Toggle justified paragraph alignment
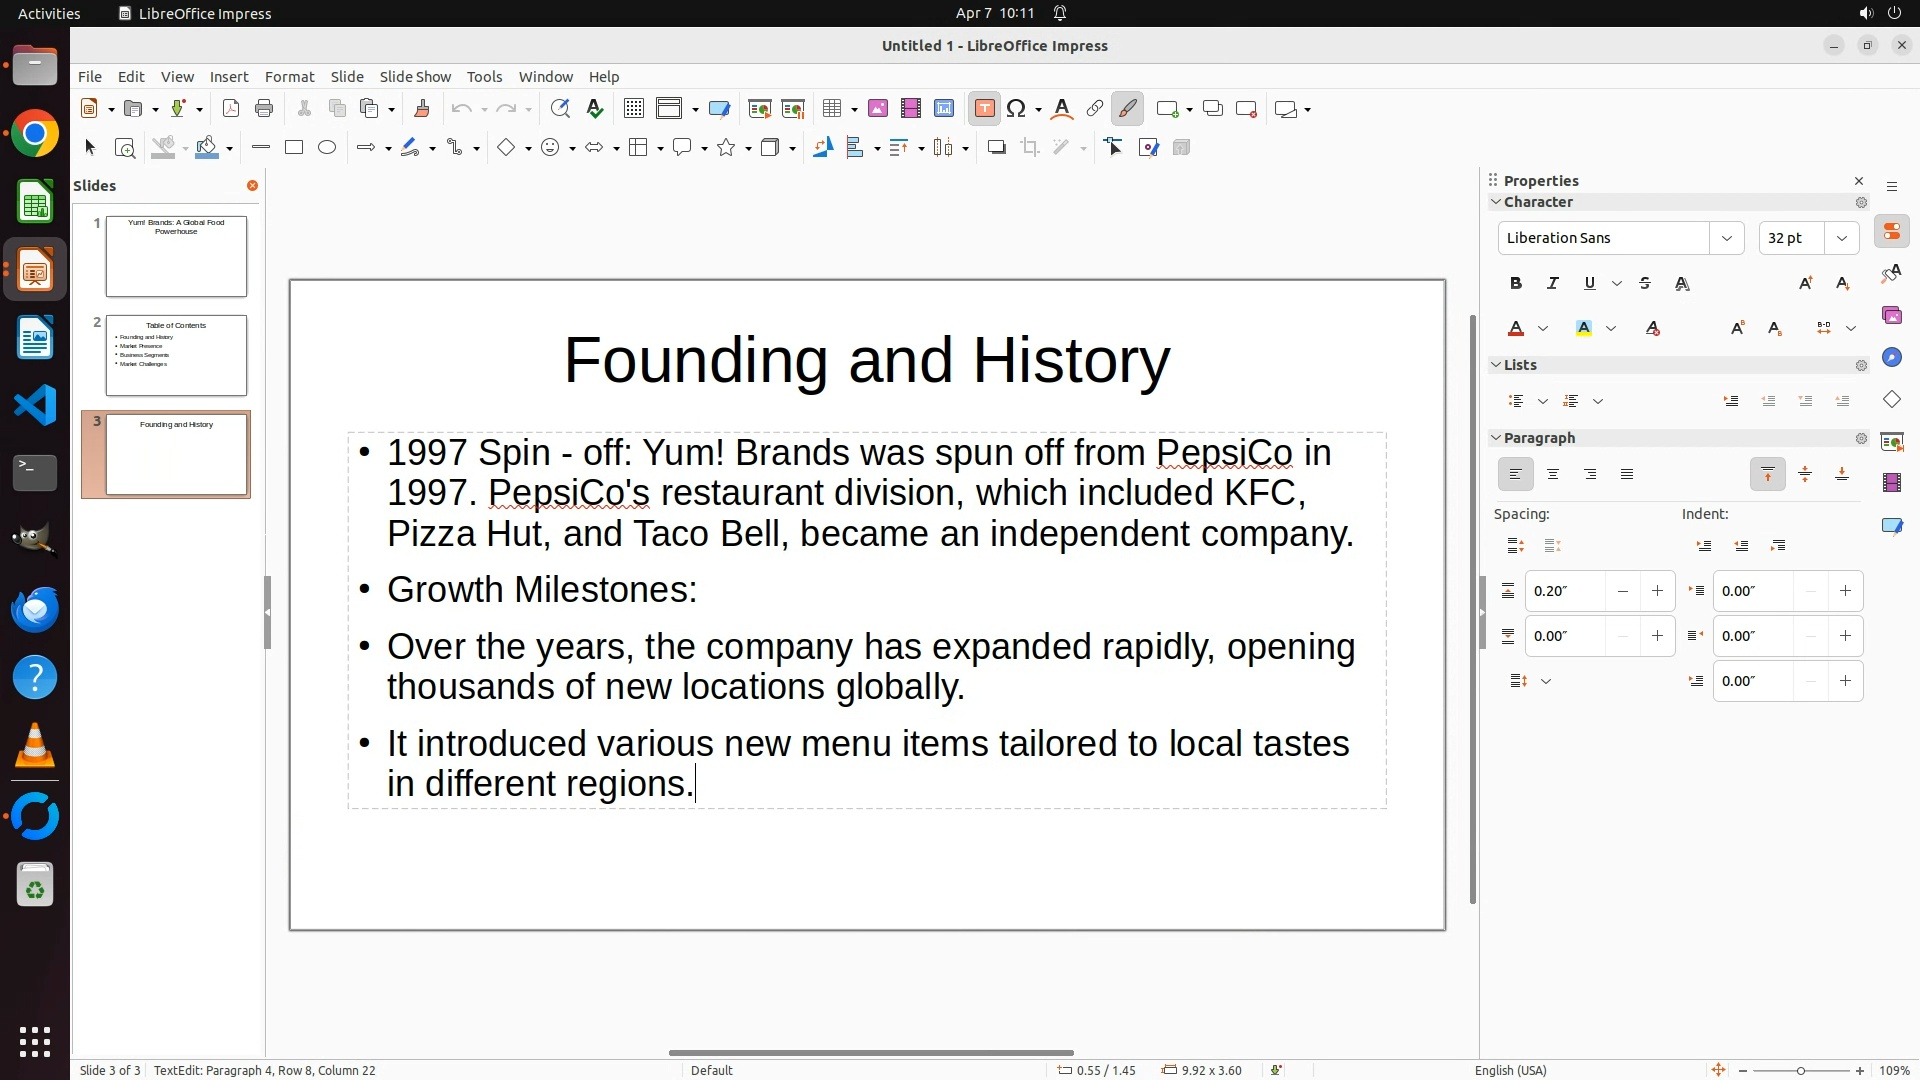The width and height of the screenshot is (1920, 1080). coord(1627,475)
